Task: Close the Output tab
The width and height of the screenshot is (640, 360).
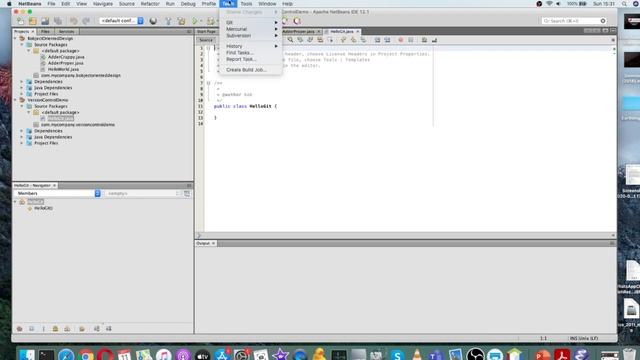Action: coord(213,243)
